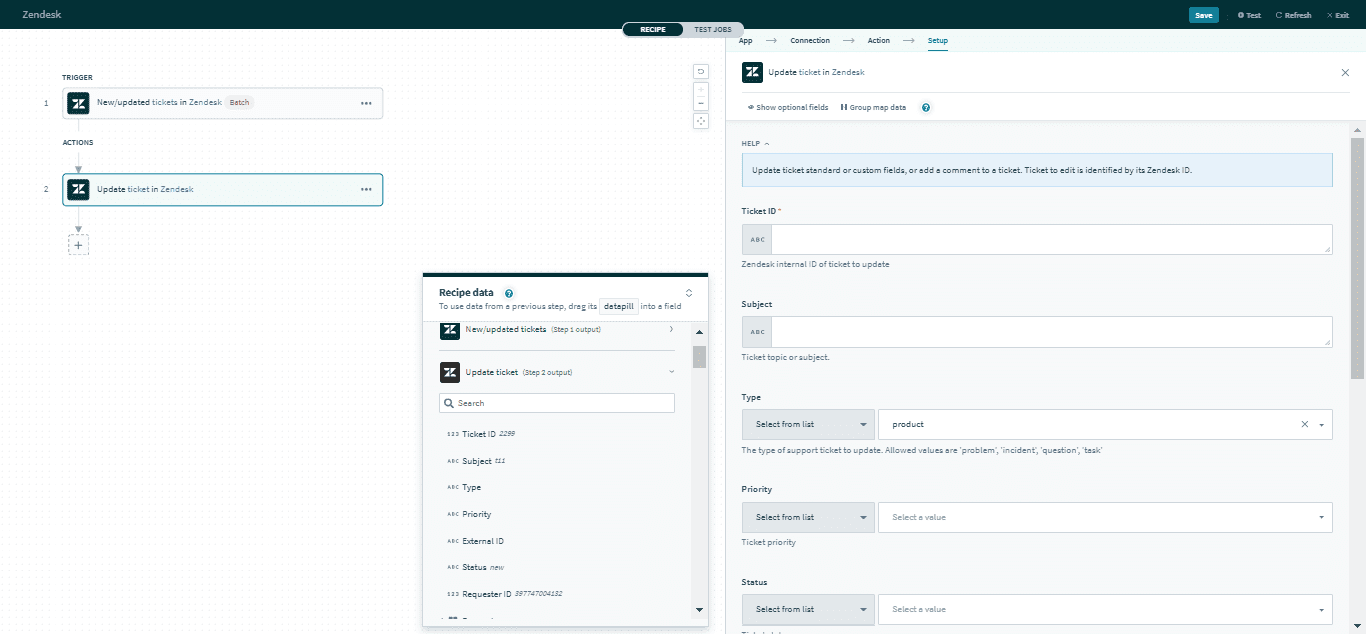Click the Recipe data help icon
1366x634 pixels.
pyautogui.click(x=509, y=293)
